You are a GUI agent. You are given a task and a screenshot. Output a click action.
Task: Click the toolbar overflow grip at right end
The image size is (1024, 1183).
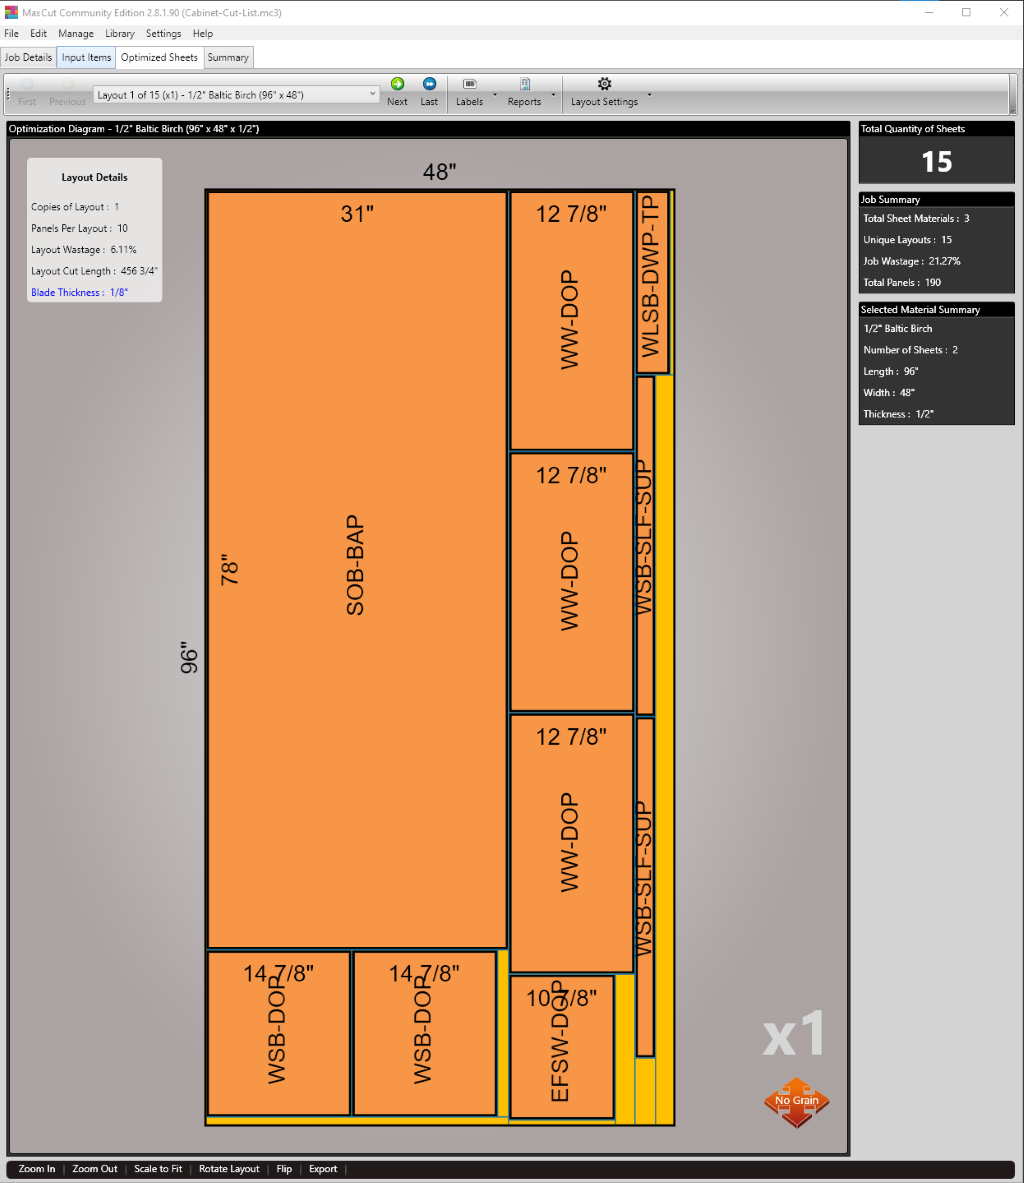pyautogui.click(x=1012, y=94)
